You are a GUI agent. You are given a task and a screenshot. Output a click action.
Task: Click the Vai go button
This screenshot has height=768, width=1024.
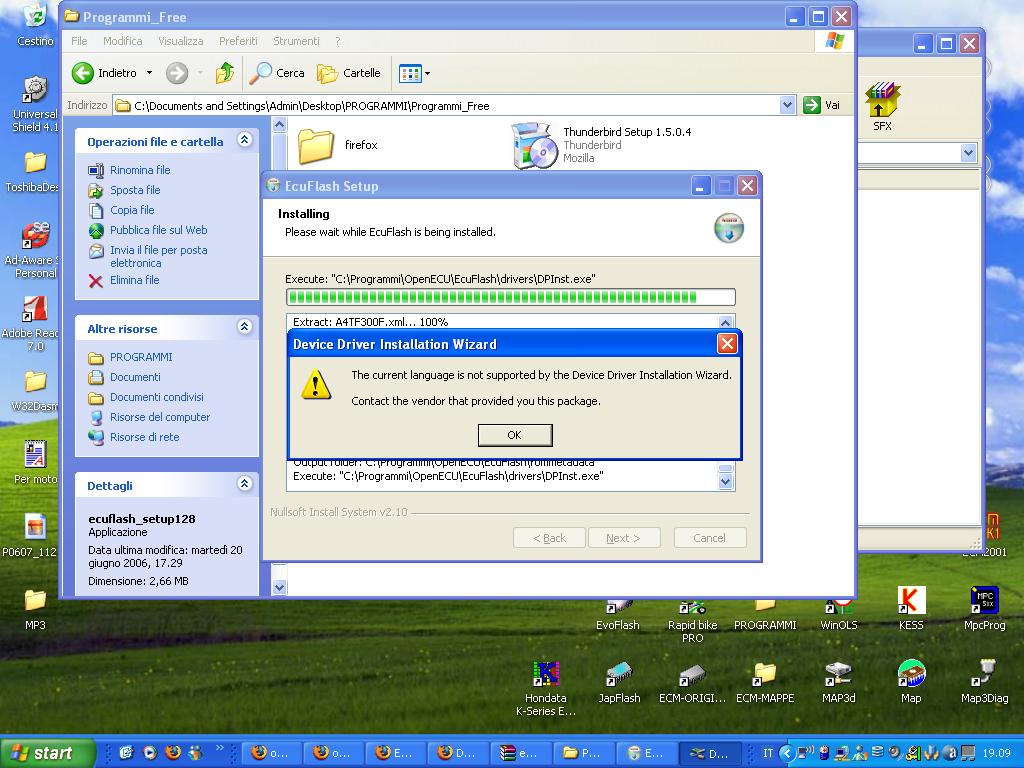click(x=822, y=104)
